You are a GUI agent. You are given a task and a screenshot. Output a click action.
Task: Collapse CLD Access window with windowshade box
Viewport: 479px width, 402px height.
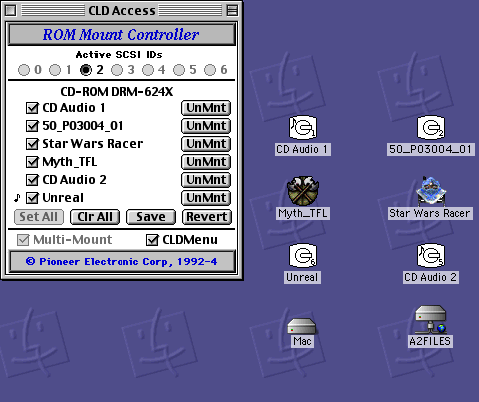point(232,10)
